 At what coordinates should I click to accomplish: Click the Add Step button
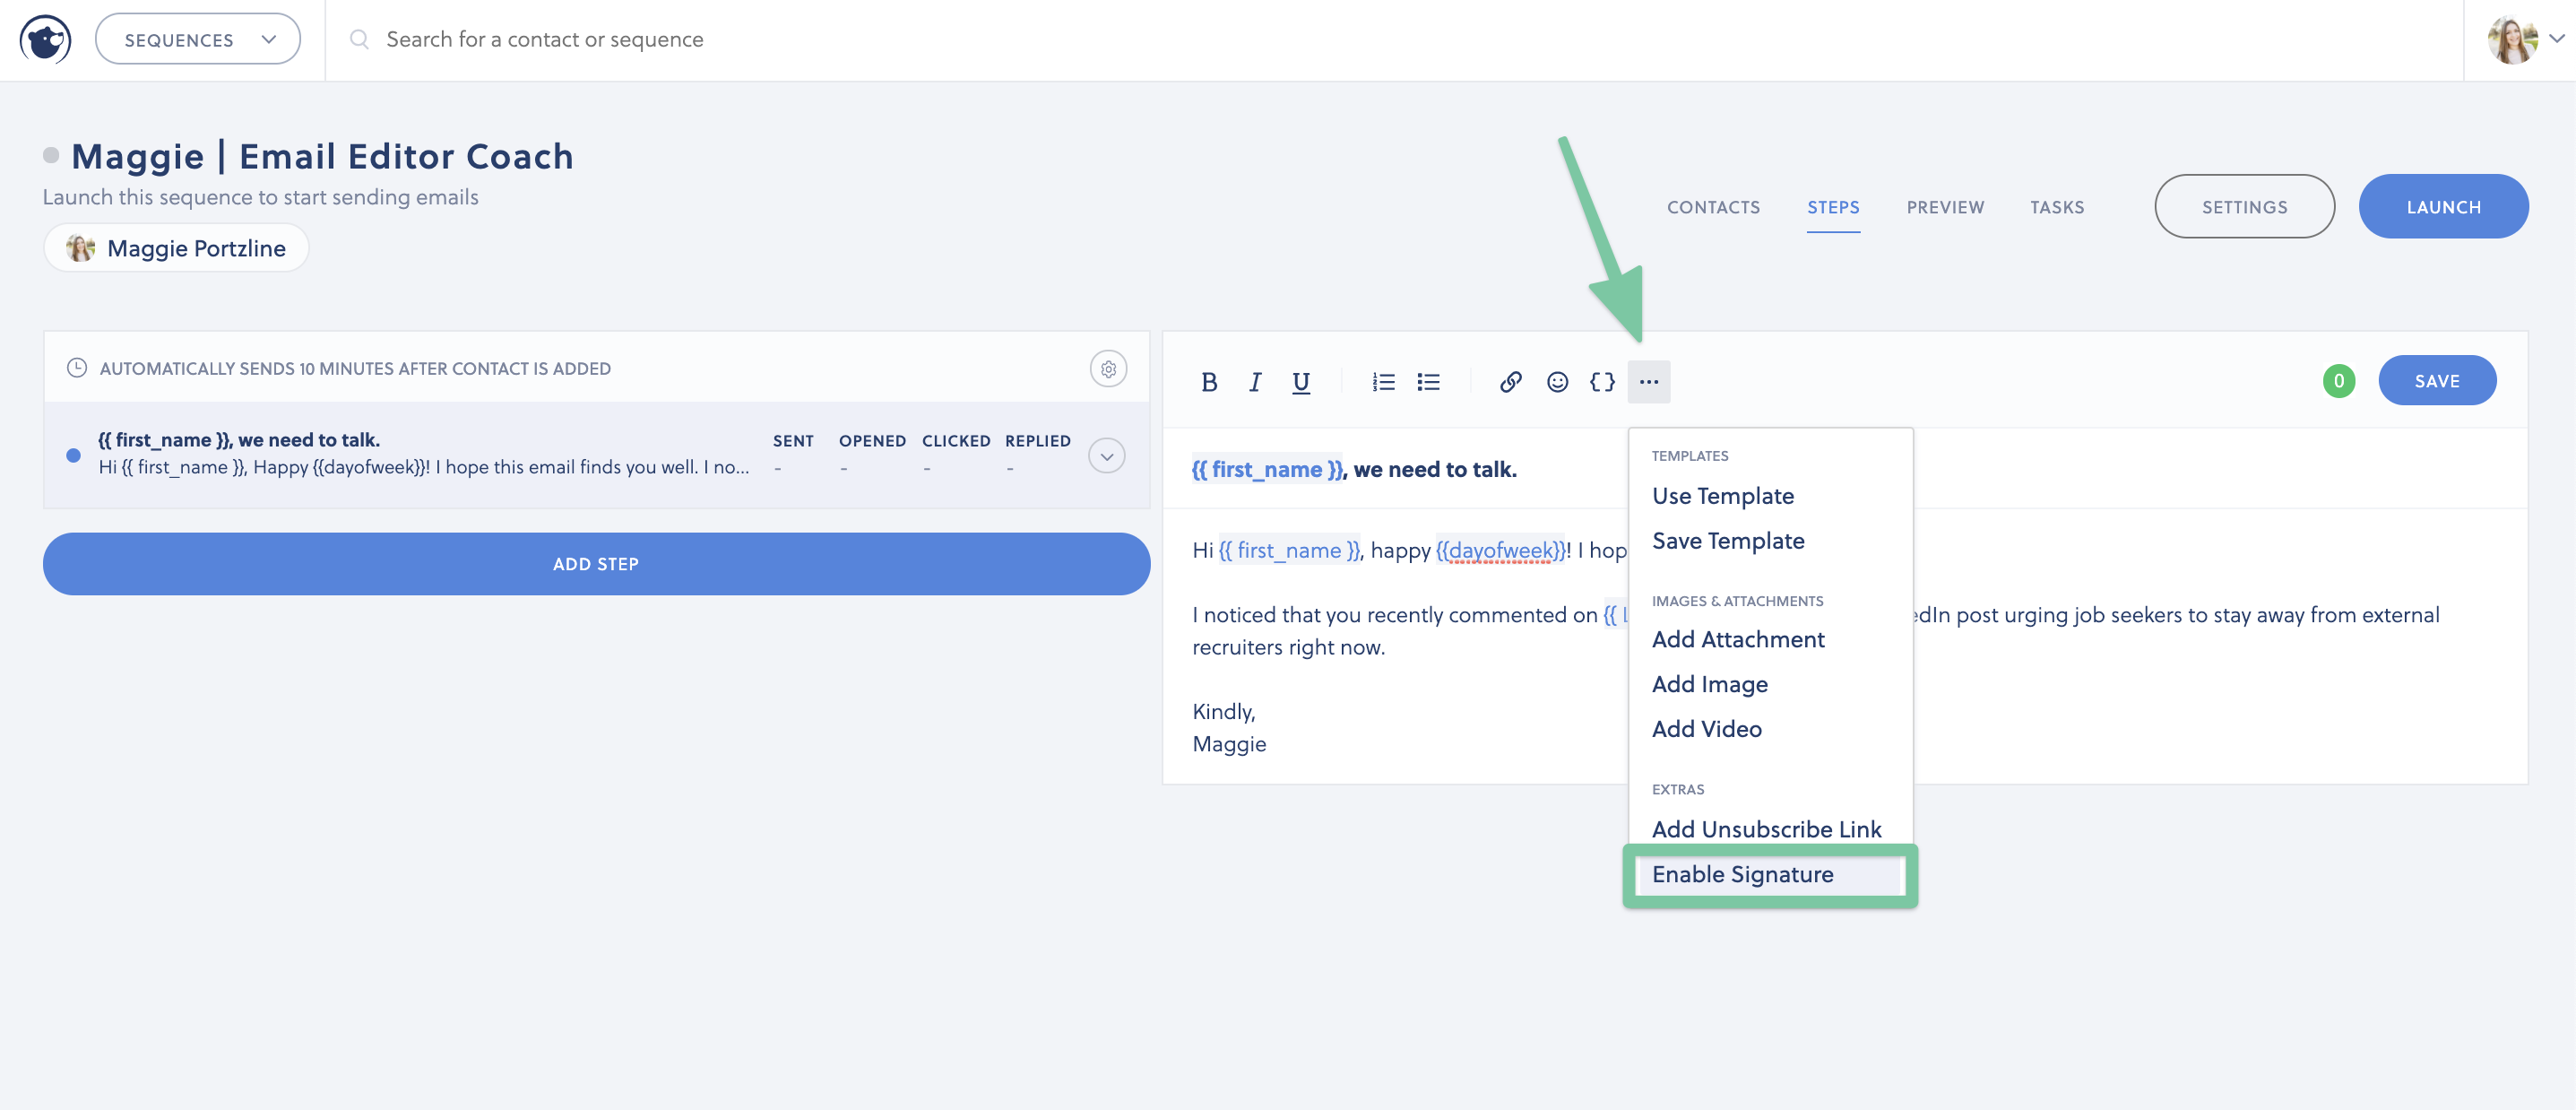point(596,564)
